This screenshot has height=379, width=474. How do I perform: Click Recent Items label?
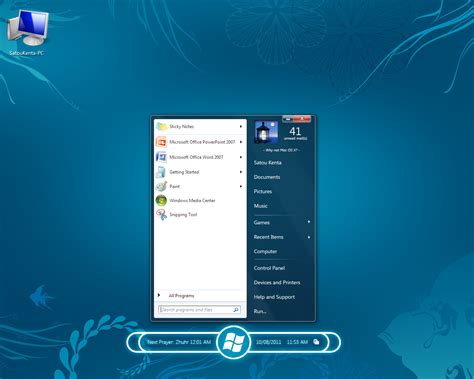pyautogui.click(x=268, y=237)
